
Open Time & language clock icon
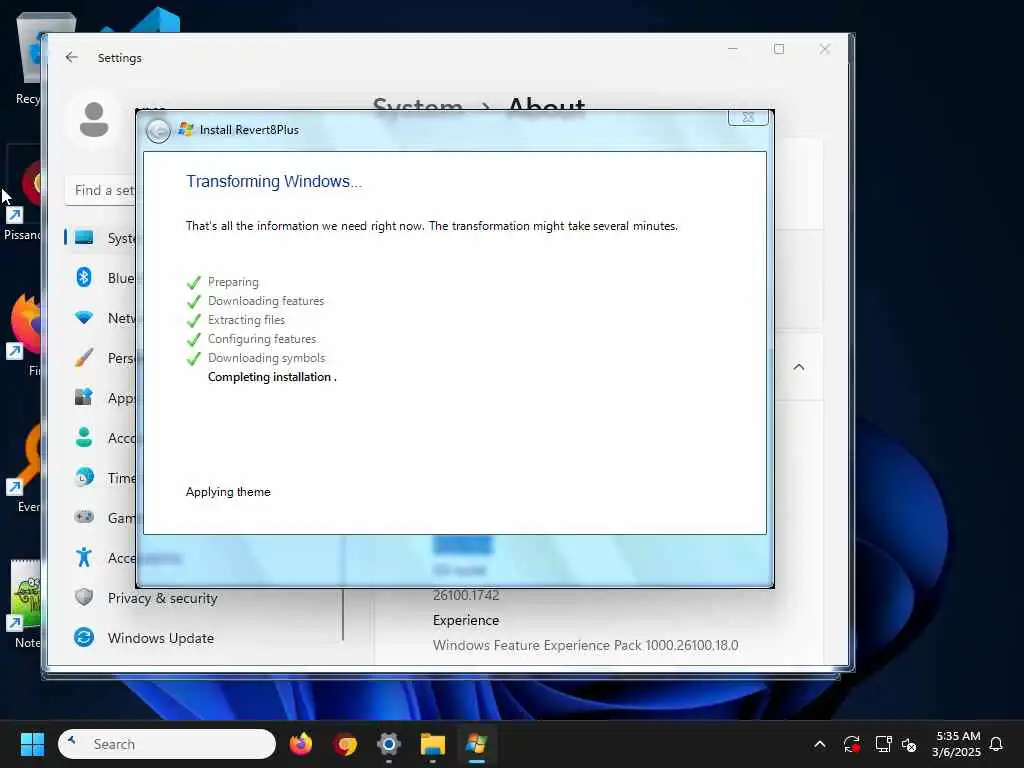tap(84, 477)
